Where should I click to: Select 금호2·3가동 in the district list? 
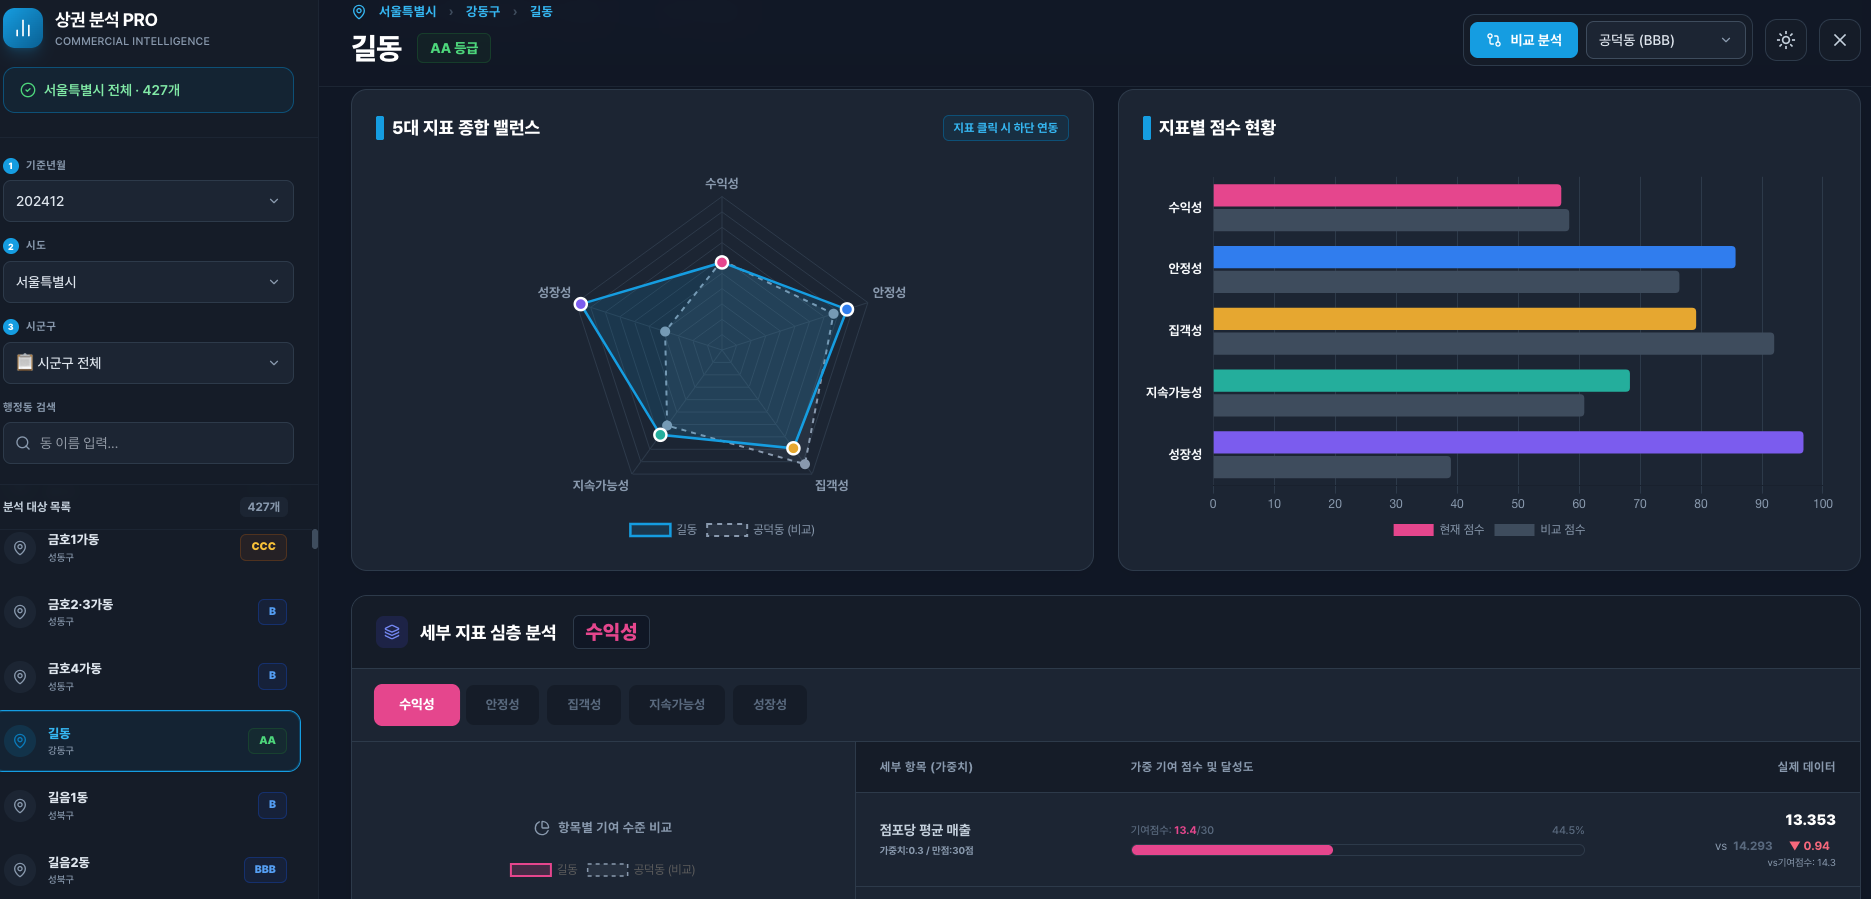(x=150, y=612)
